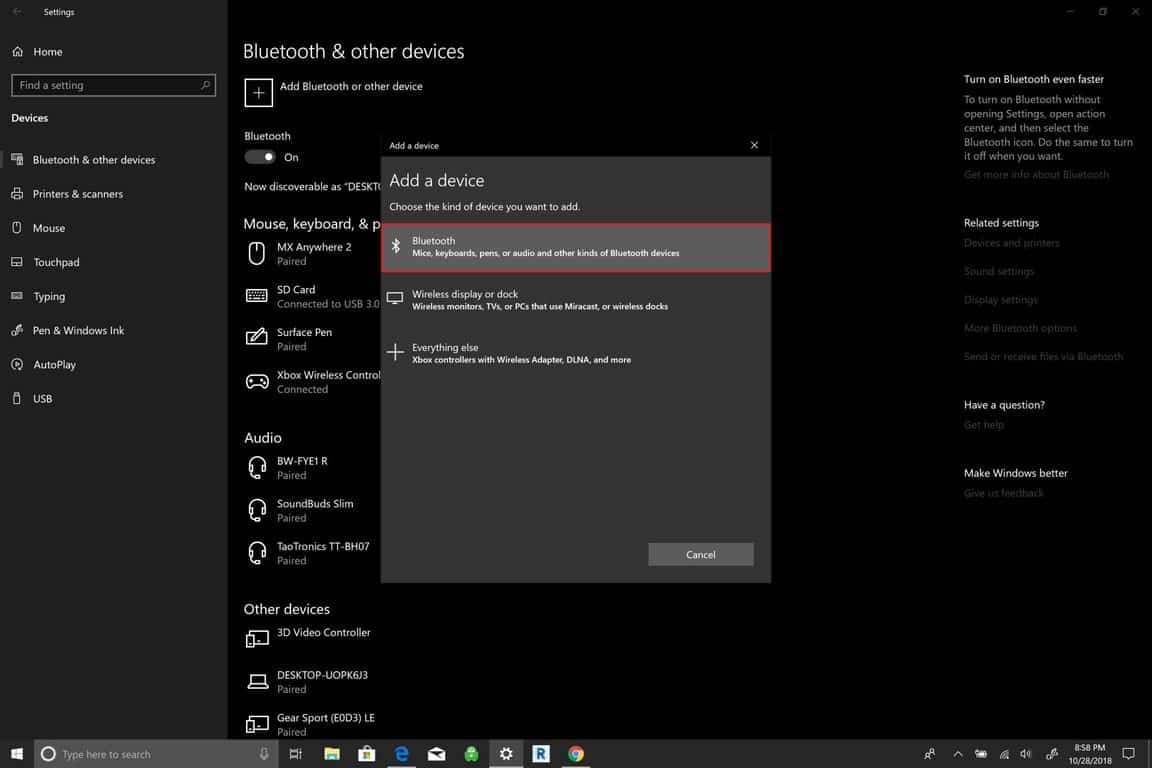Select the Surface Pen device name

(x=304, y=332)
